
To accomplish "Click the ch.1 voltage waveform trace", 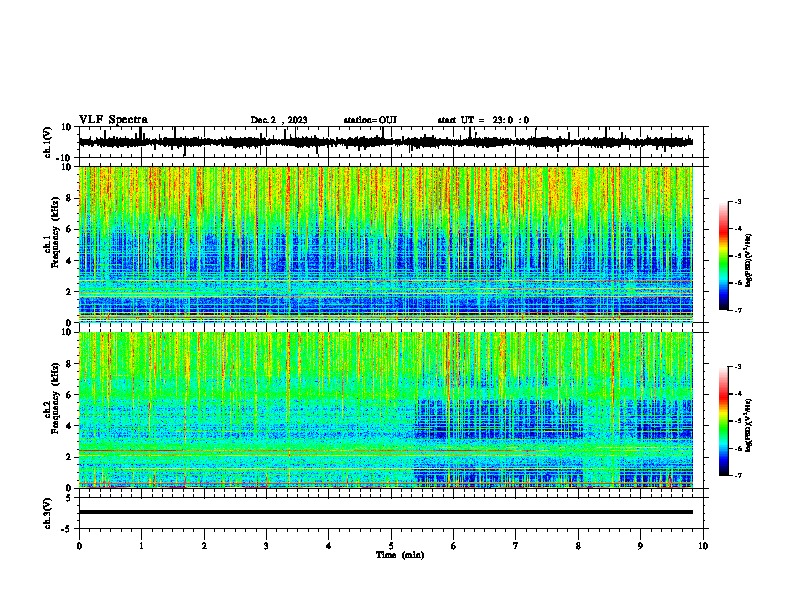I will click(386, 142).
